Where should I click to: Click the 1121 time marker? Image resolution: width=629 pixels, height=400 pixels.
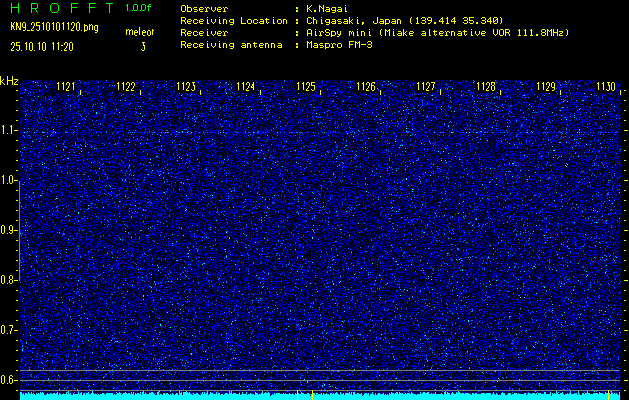pyautogui.click(x=66, y=88)
